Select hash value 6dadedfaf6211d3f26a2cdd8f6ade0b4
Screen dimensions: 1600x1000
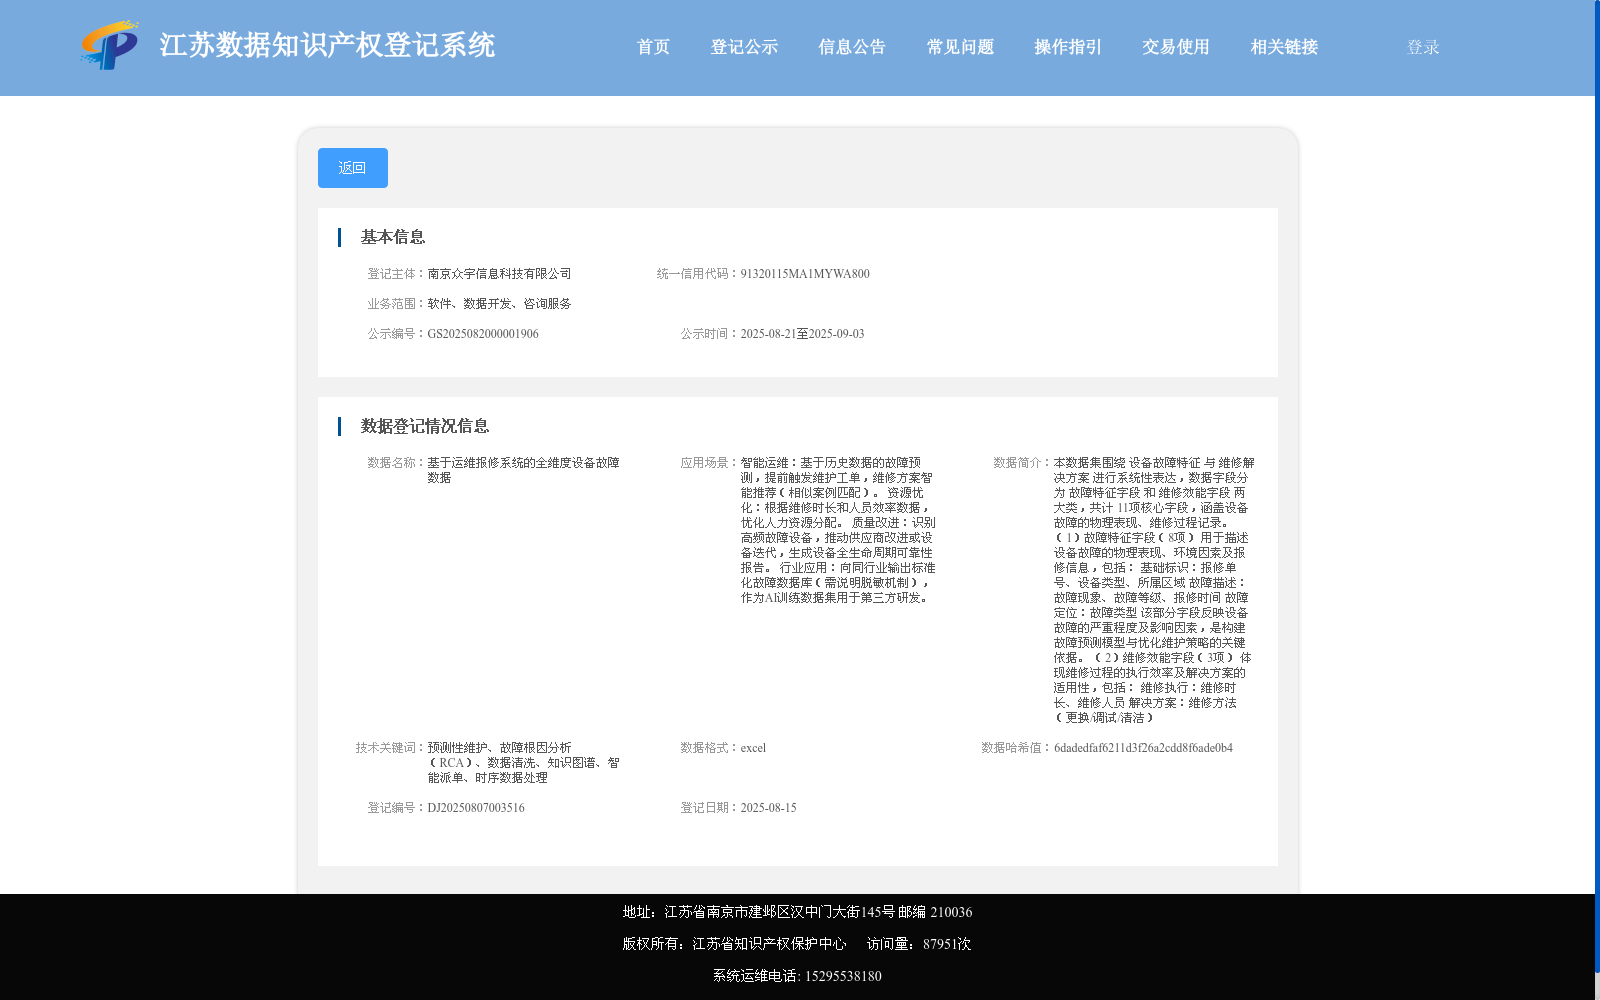[1143, 748]
